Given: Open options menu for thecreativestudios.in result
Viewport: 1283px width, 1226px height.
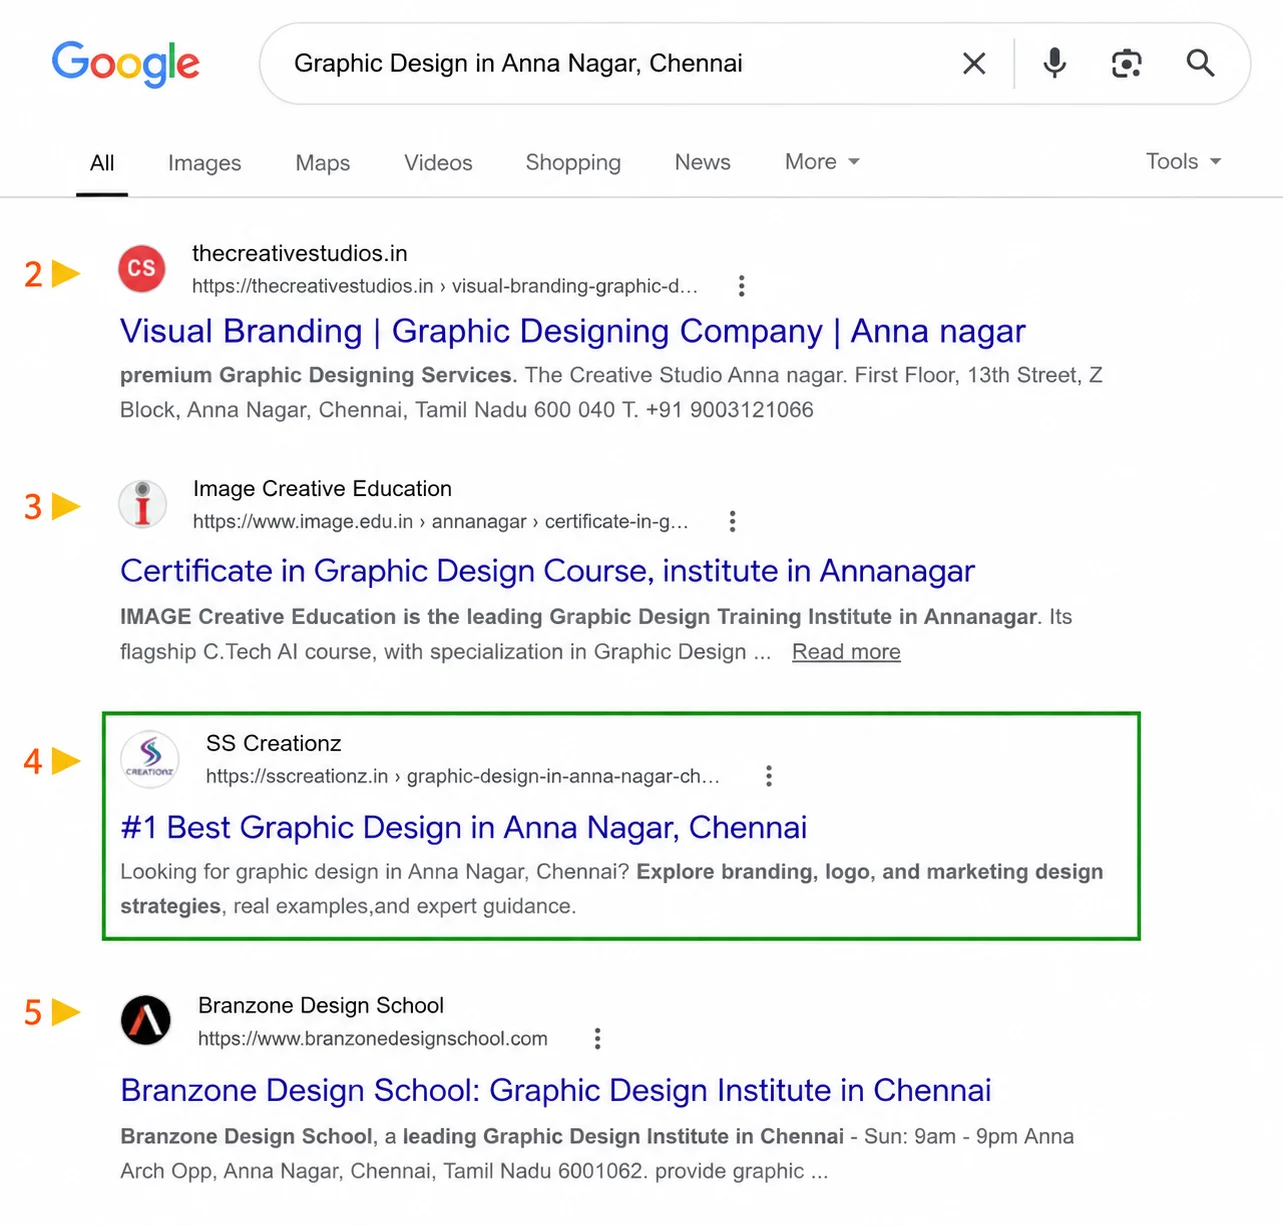Looking at the screenshot, I should 741,286.
